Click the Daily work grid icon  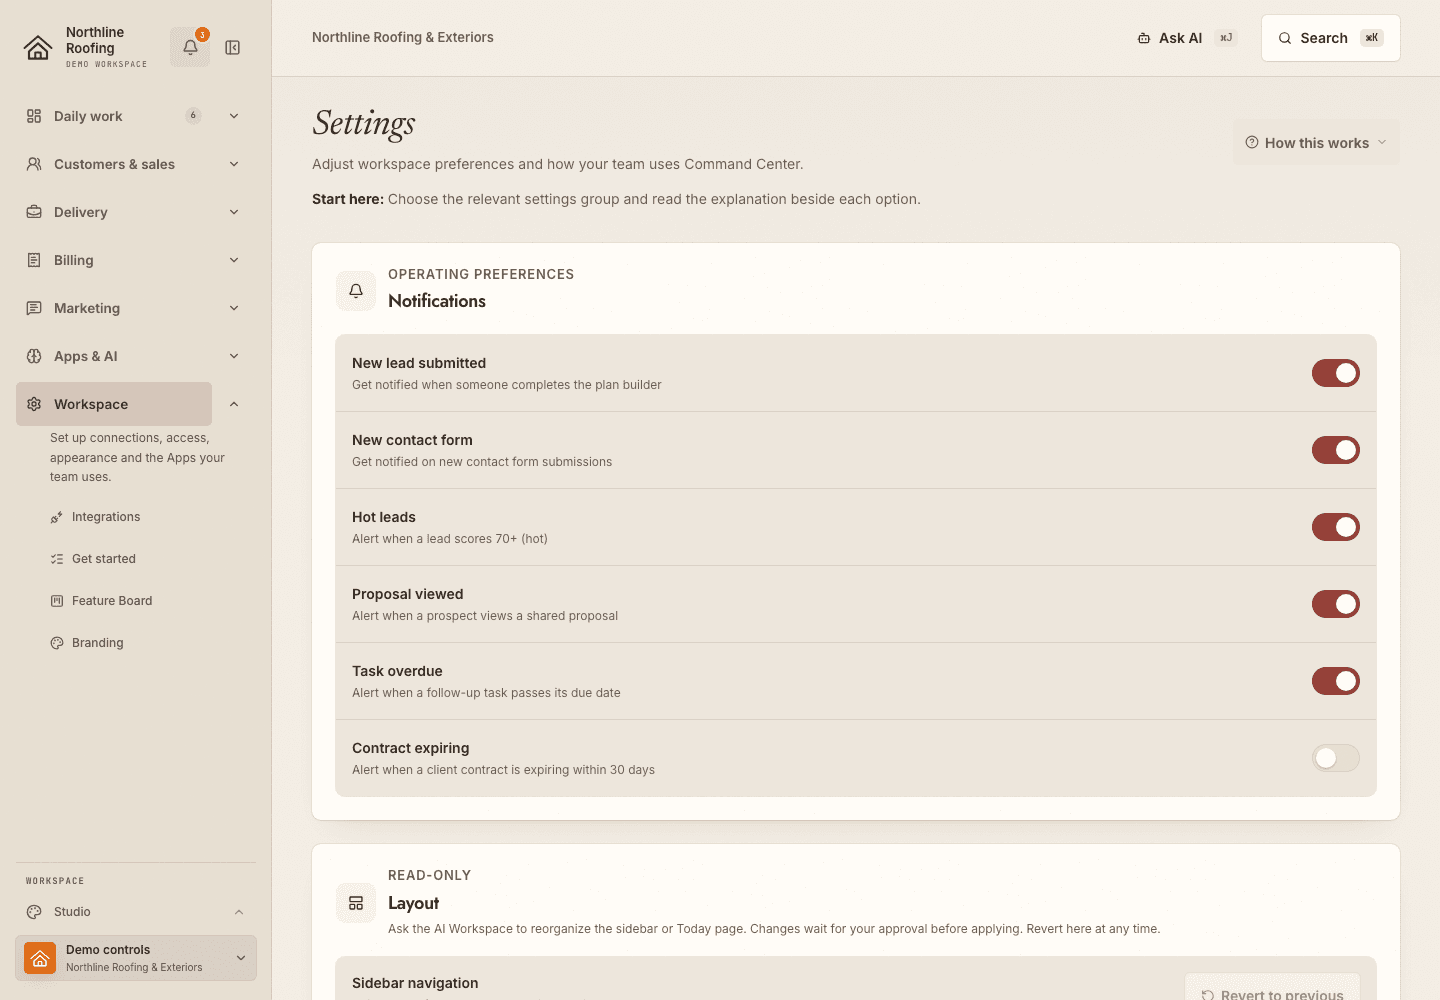point(34,116)
